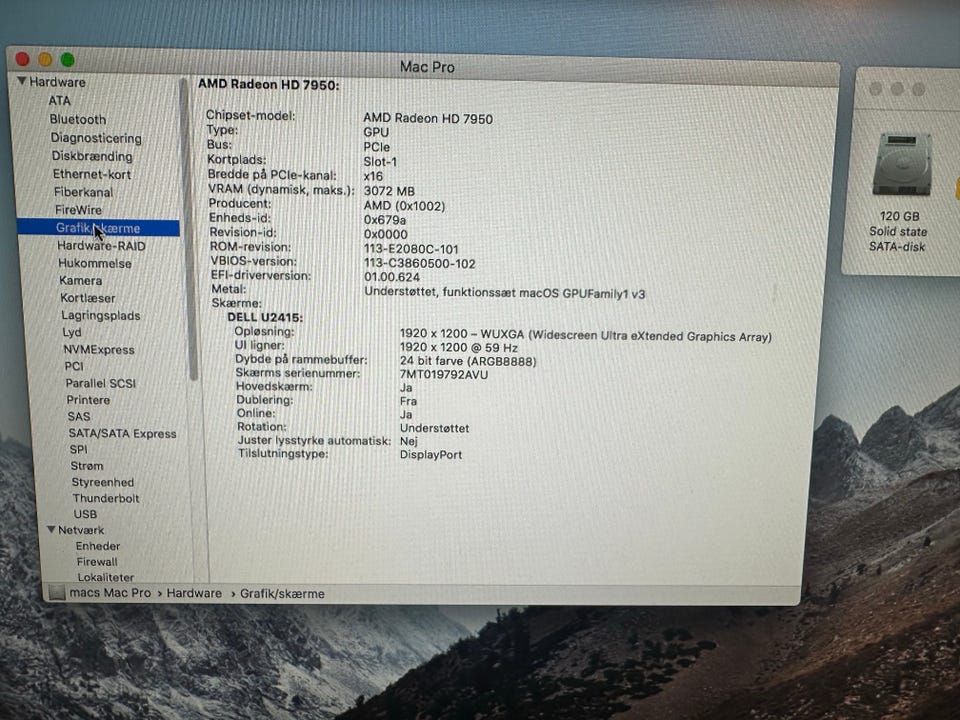Select SPI in the sidebar

(x=78, y=449)
